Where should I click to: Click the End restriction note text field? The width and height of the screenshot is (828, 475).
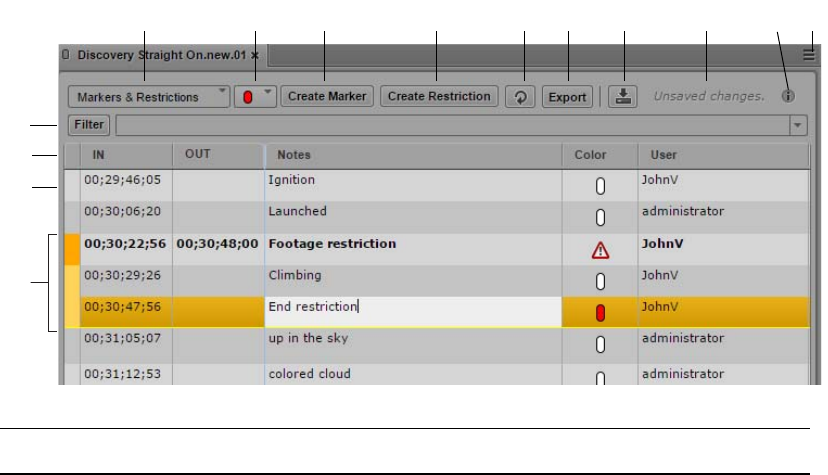click(413, 312)
